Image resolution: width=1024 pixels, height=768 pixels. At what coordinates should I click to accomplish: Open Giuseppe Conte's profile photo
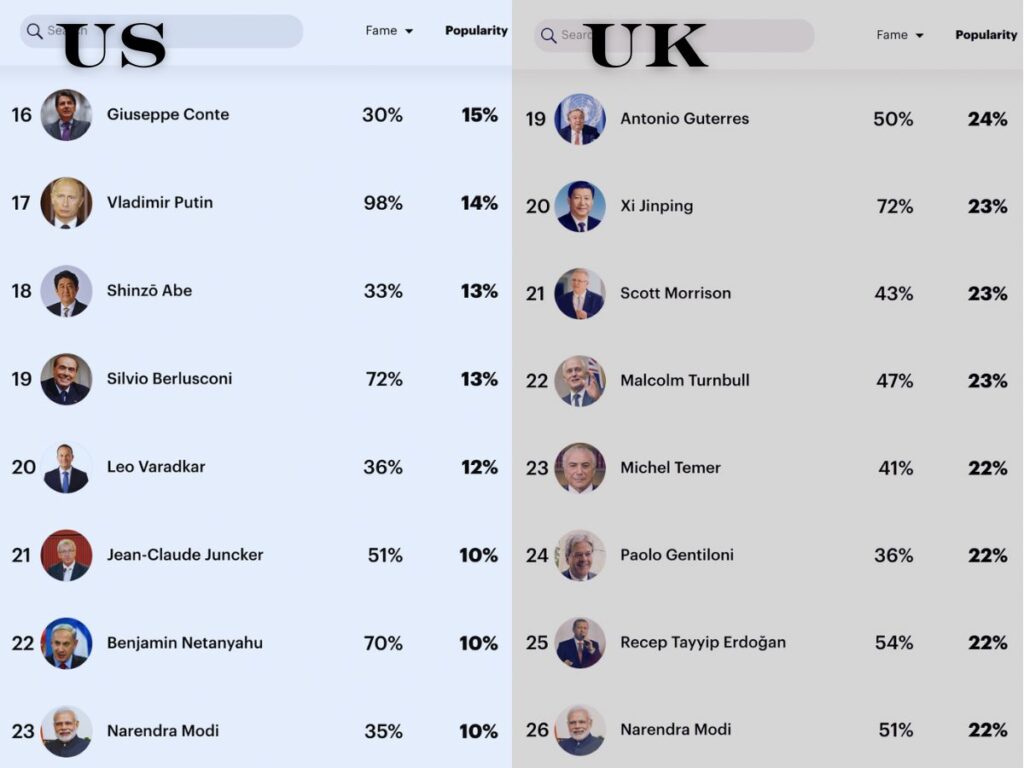[x=66, y=115]
